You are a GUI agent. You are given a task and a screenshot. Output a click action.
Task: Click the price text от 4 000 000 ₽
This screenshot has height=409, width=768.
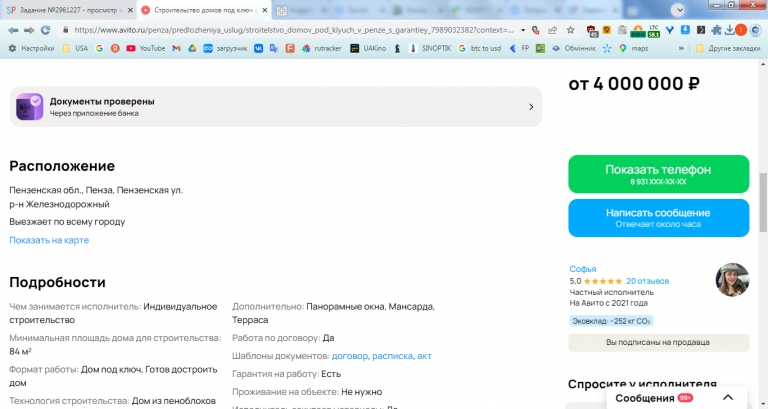[634, 84]
